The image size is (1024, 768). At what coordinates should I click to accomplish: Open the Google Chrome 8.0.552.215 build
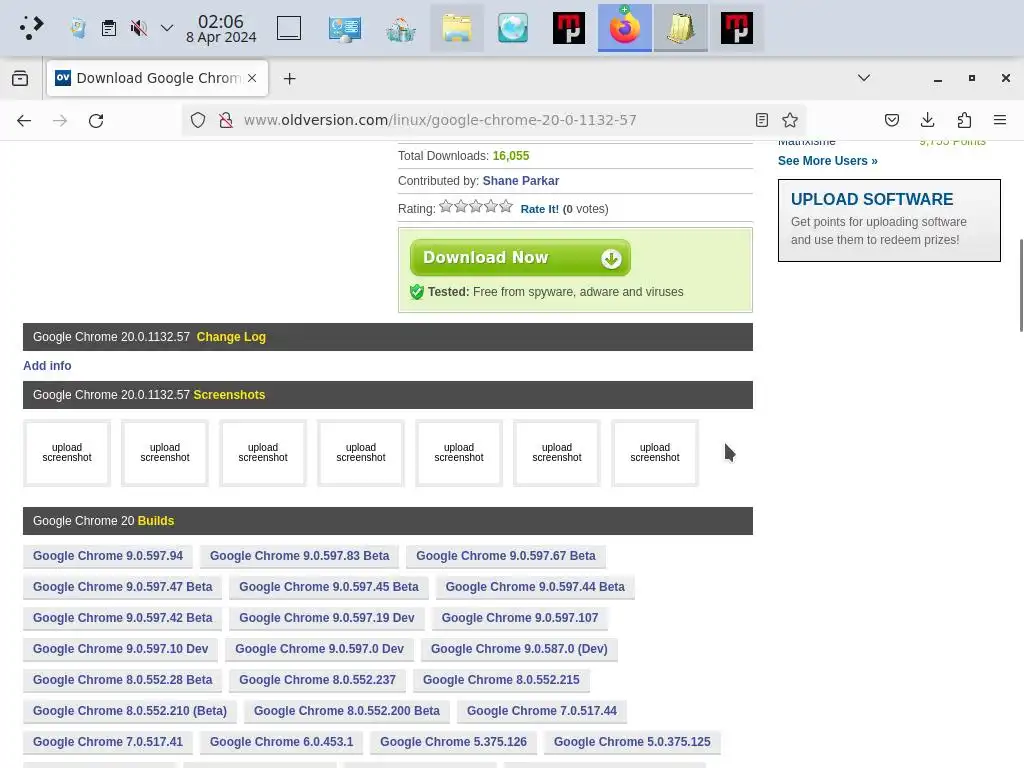tap(501, 680)
